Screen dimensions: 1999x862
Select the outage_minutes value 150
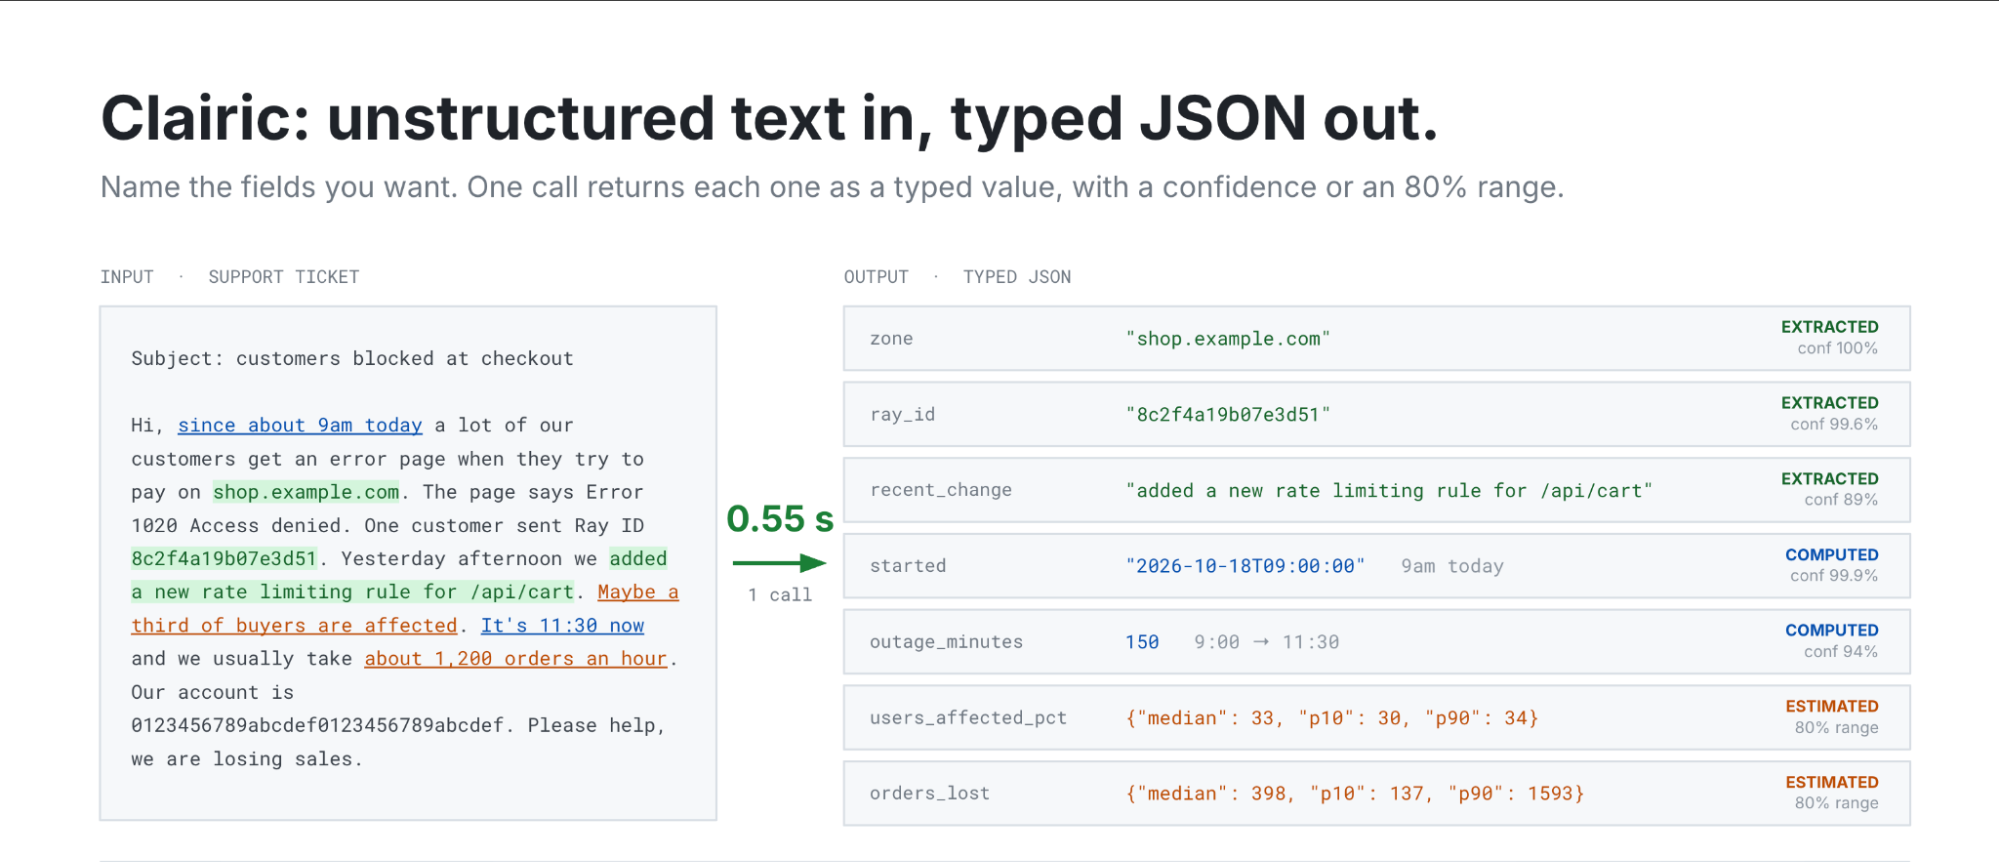[x=1142, y=642]
